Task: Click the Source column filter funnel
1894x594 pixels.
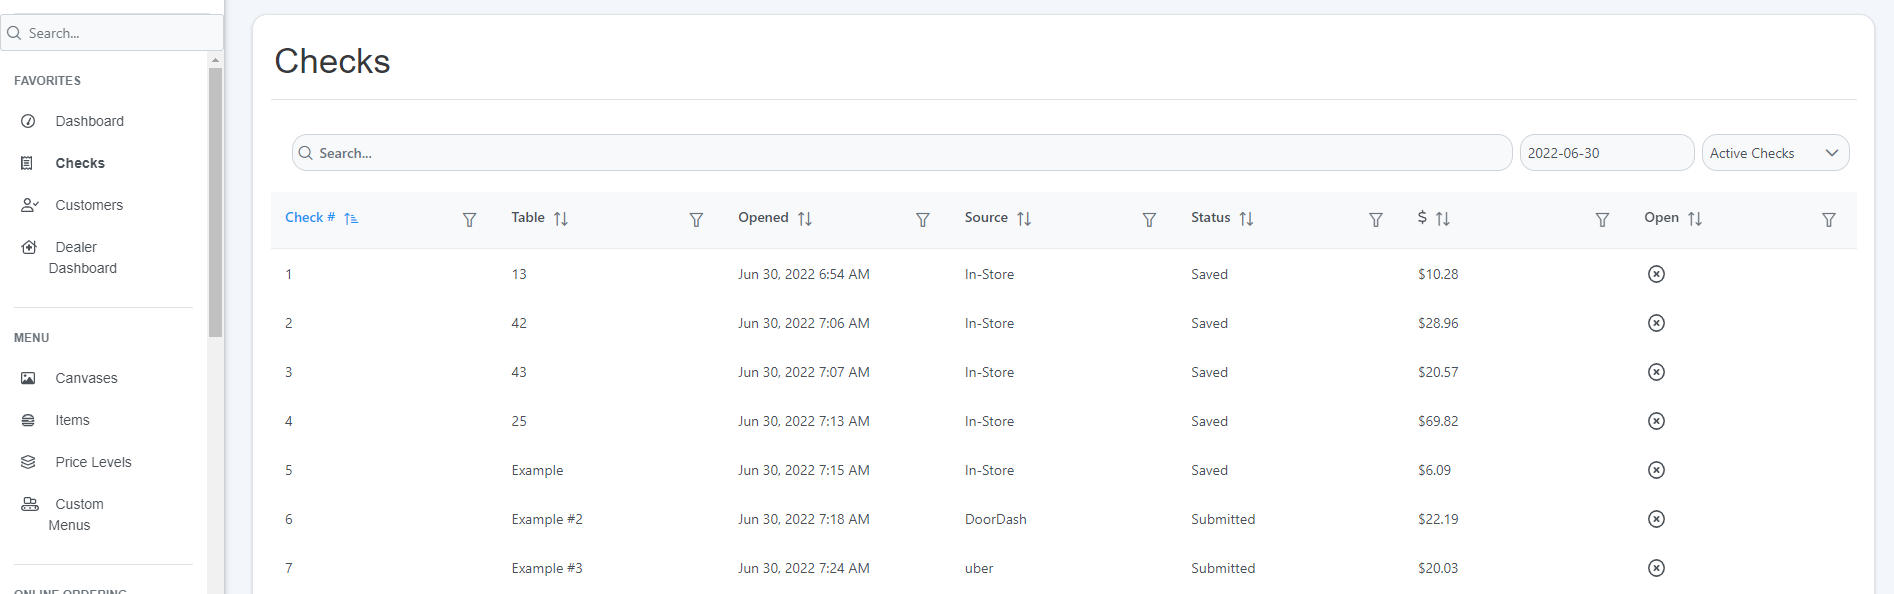Action: pos(1149,220)
